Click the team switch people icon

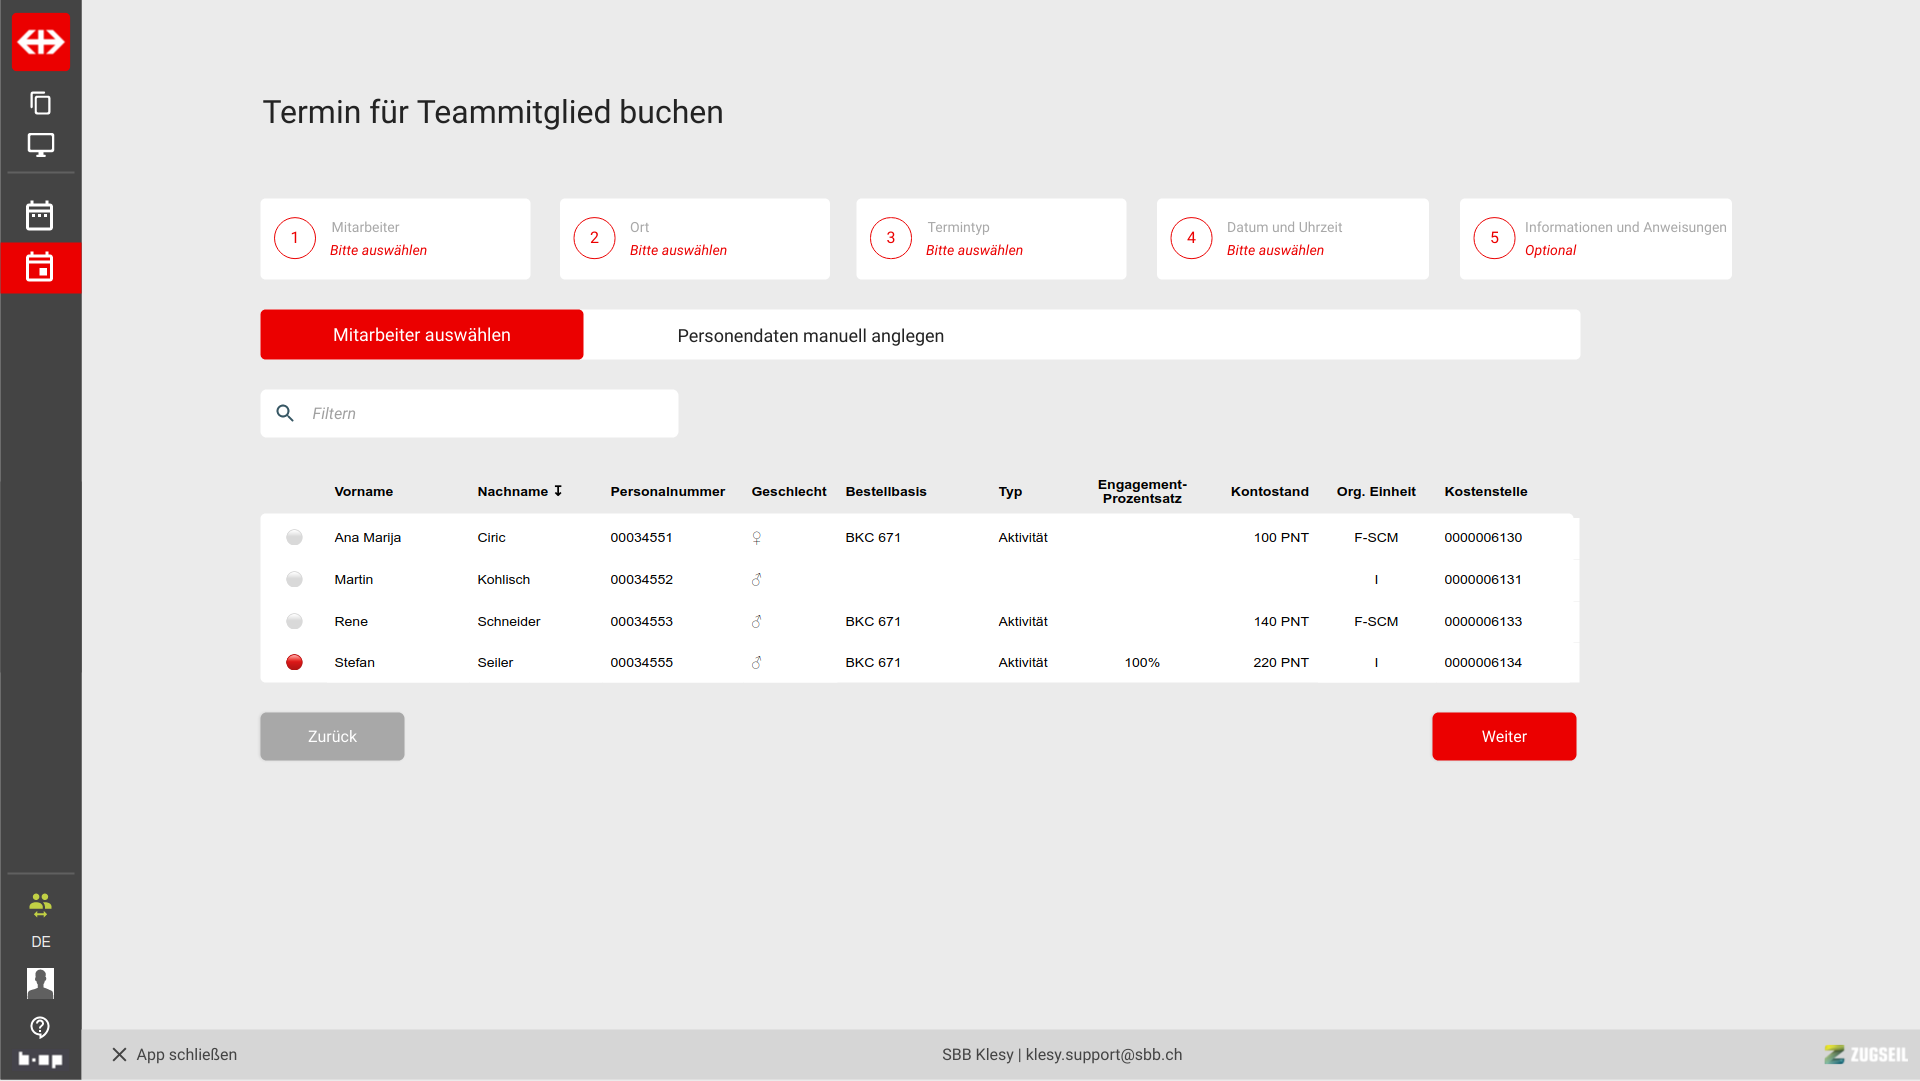(x=40, y=905)
